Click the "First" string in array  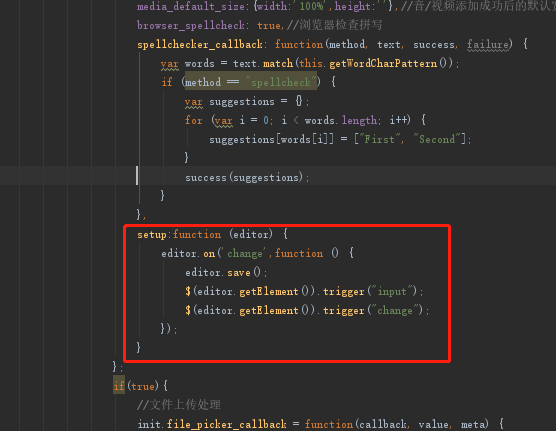pyautogui.click(x=379, y=139)
